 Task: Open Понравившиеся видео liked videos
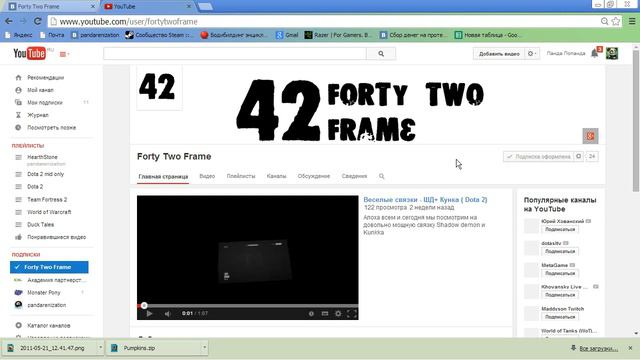pos(56,237)
